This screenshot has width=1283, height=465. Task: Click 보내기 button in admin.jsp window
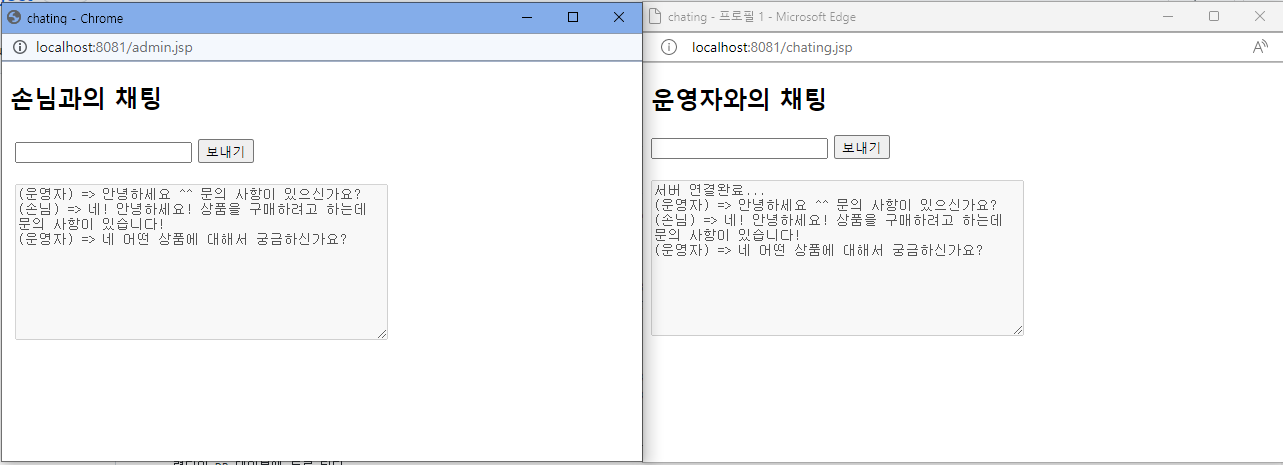pos(226,152)
